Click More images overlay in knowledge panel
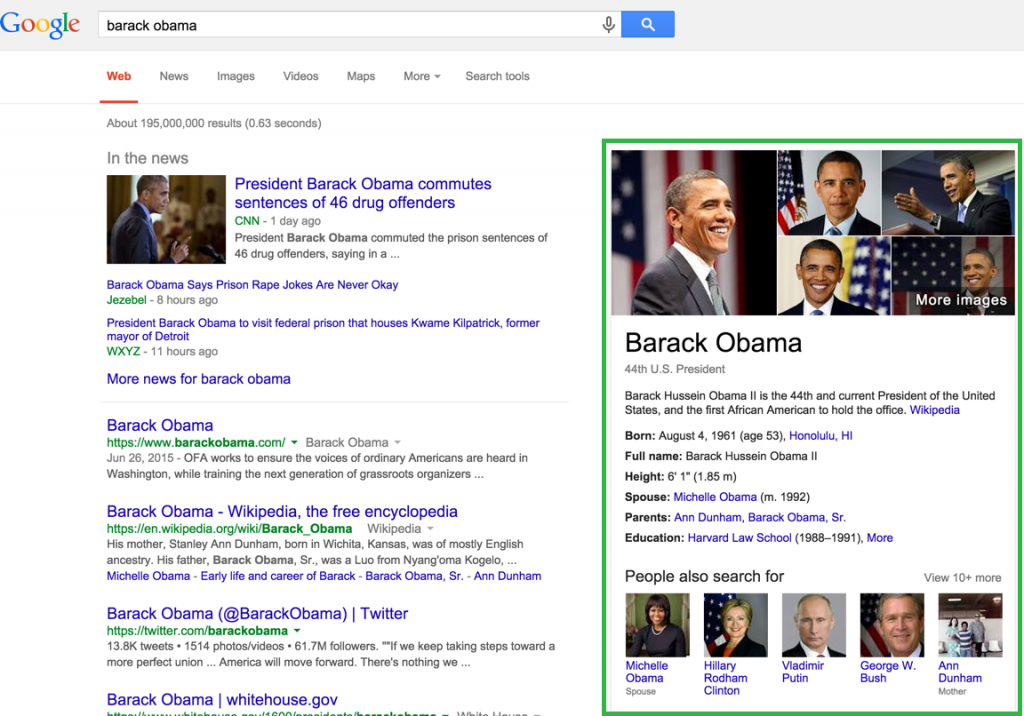 (x=961, y=300)
